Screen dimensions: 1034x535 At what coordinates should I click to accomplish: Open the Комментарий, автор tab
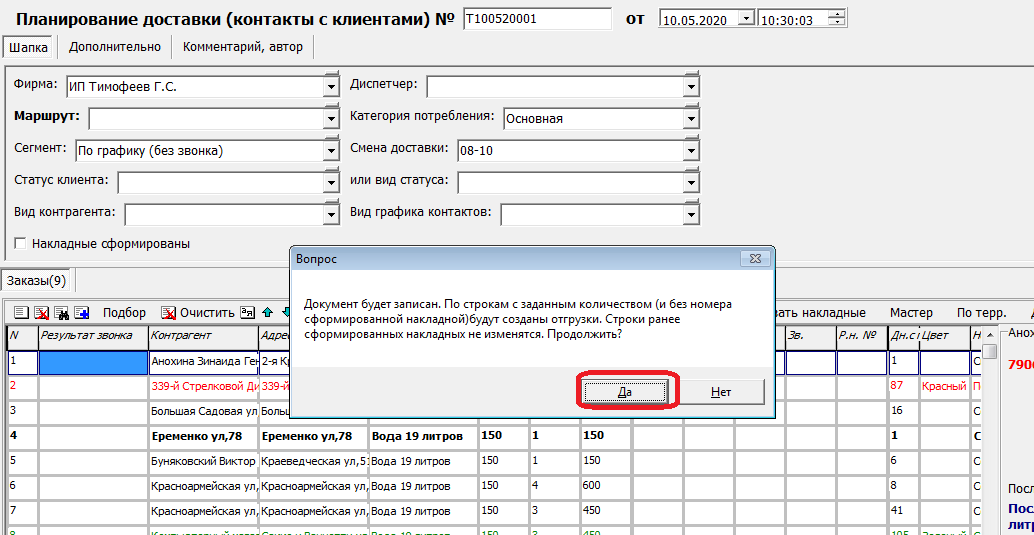pos(243,47)
